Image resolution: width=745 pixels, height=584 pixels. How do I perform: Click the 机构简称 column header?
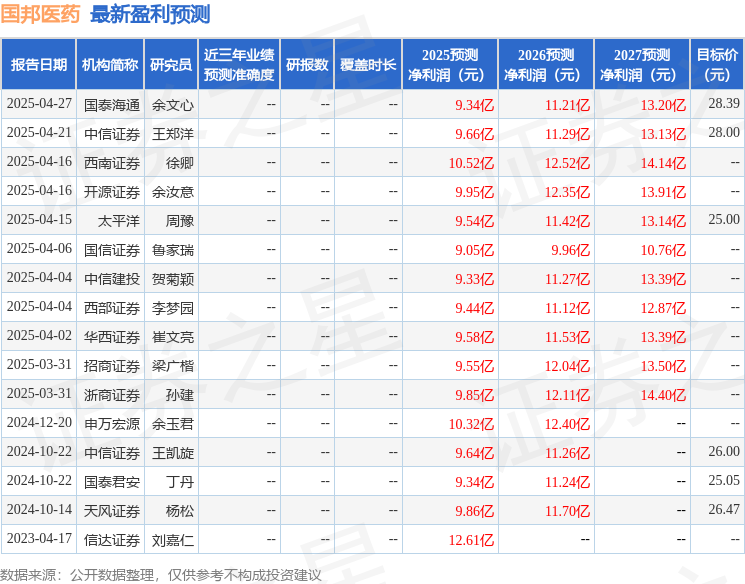(110, 65)
